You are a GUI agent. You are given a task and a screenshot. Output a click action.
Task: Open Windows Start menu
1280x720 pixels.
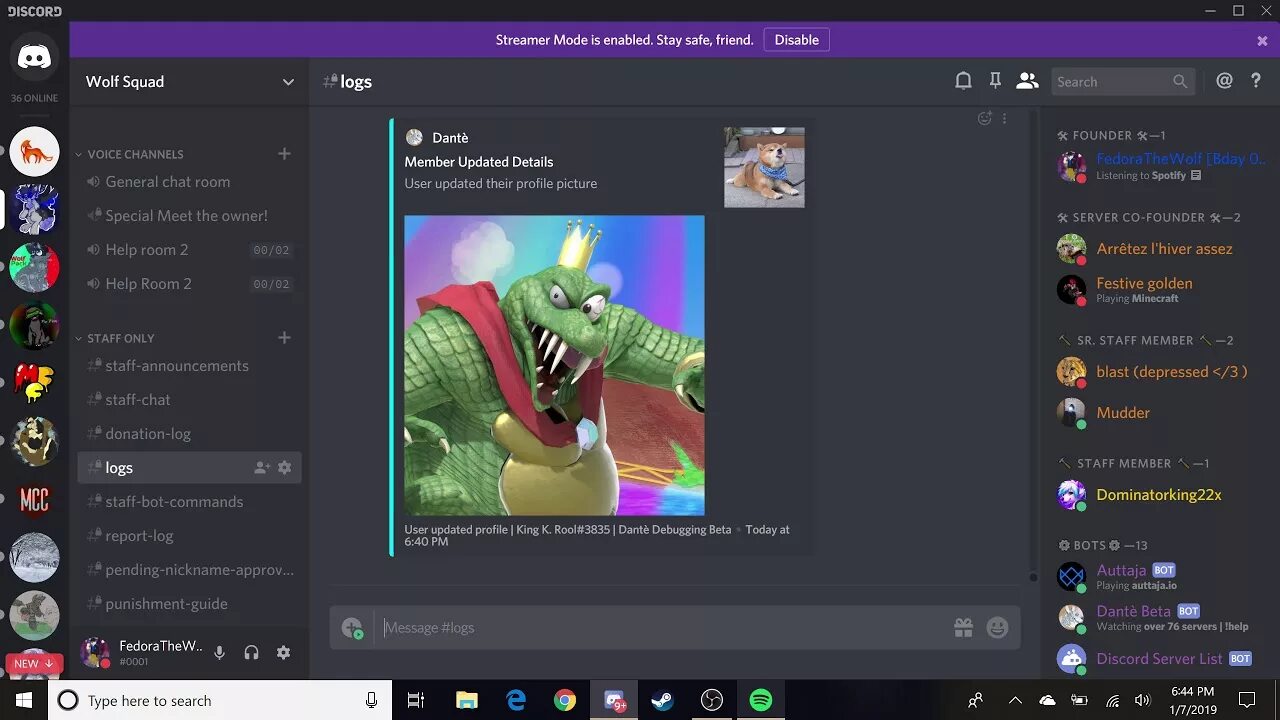click(x=24, y=700)
